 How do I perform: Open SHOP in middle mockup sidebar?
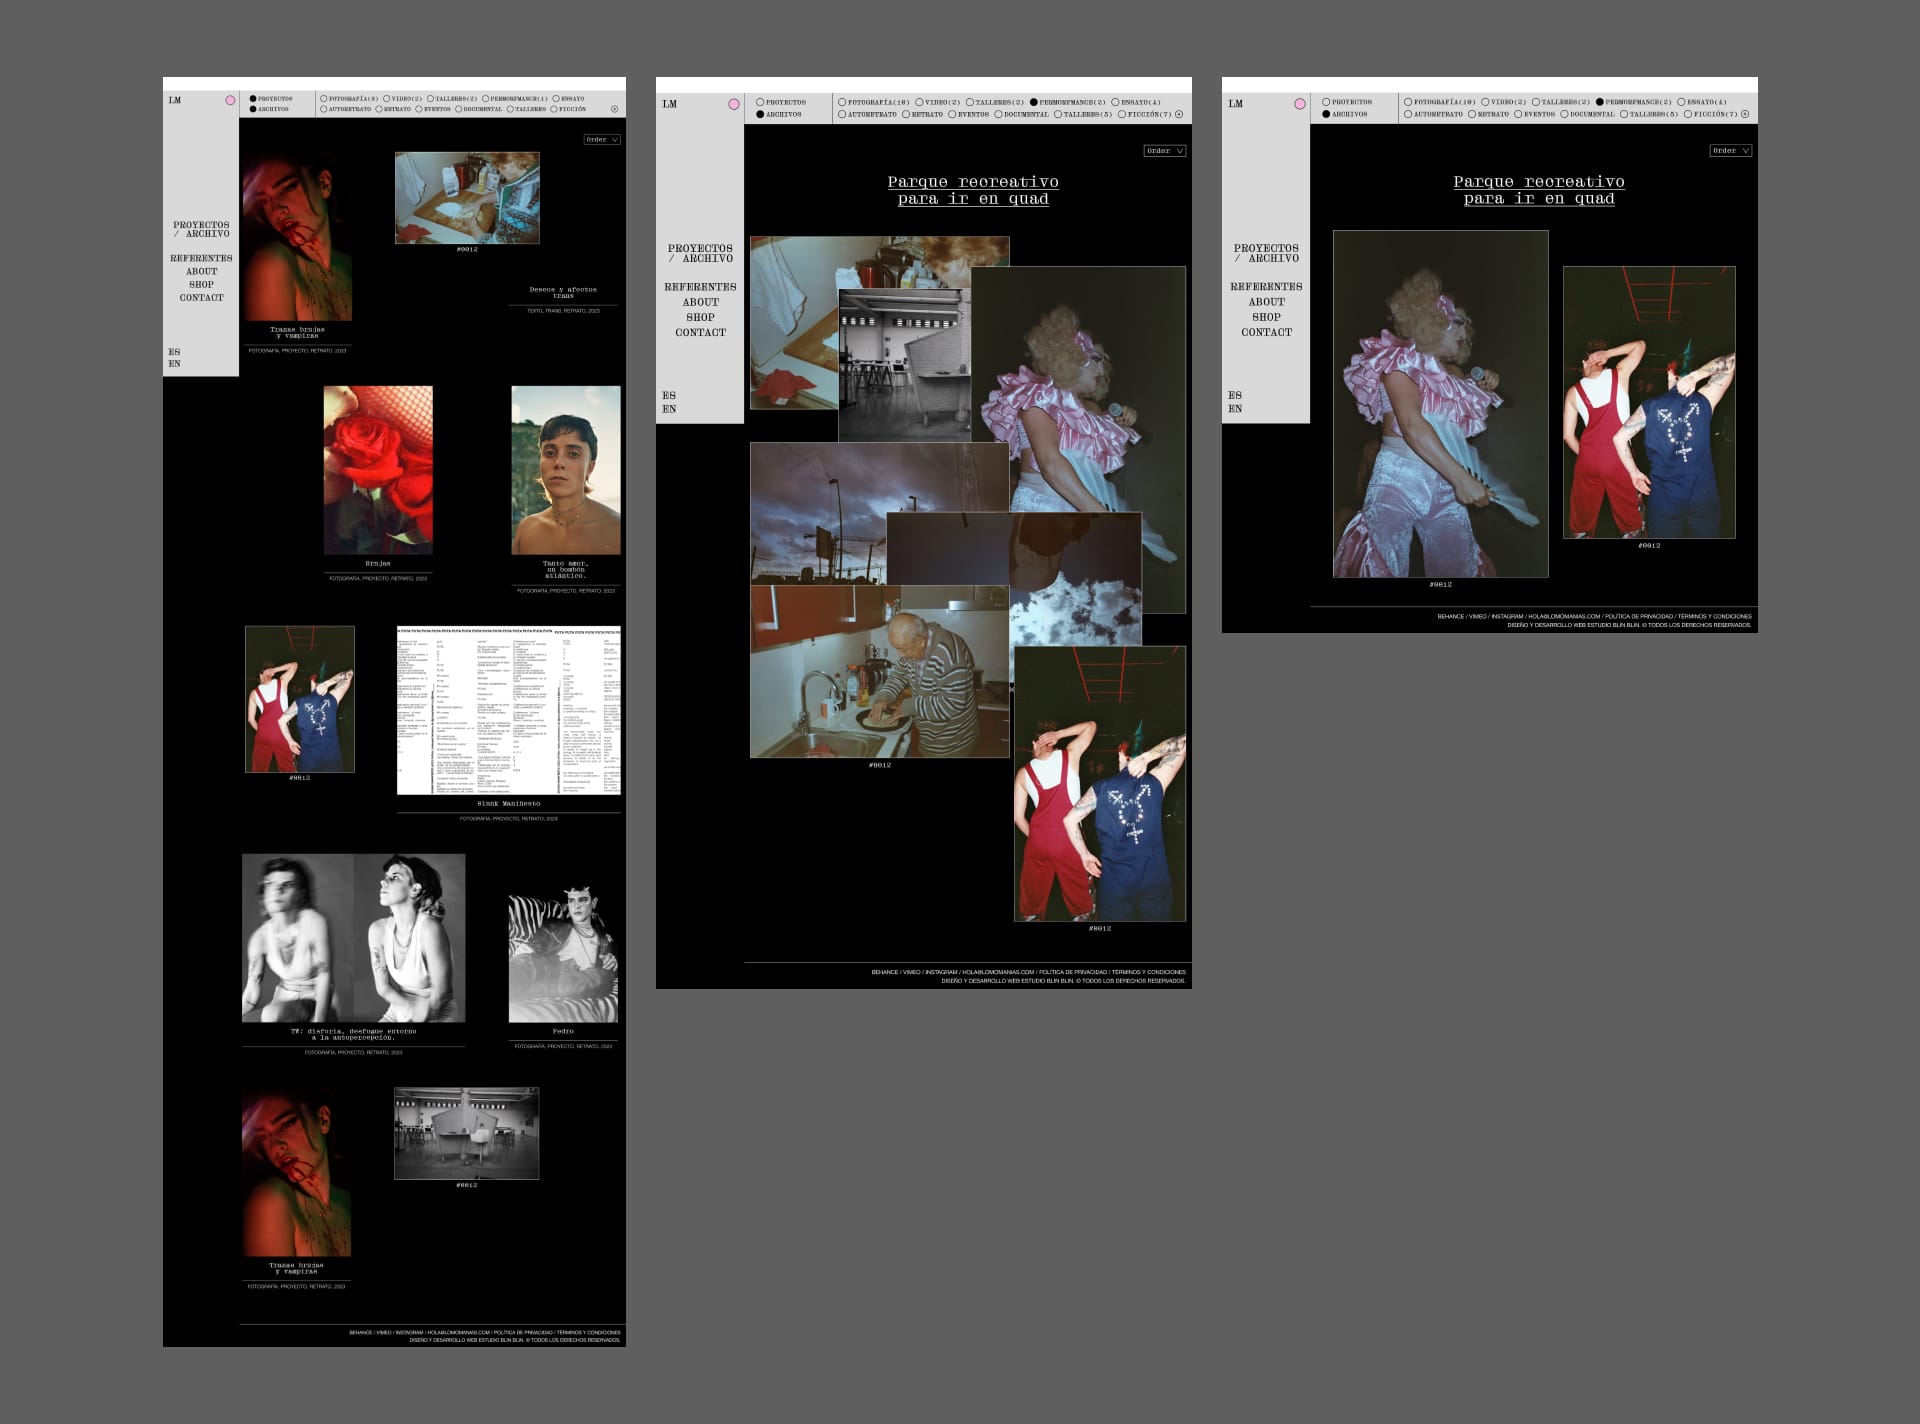point(700,317)
